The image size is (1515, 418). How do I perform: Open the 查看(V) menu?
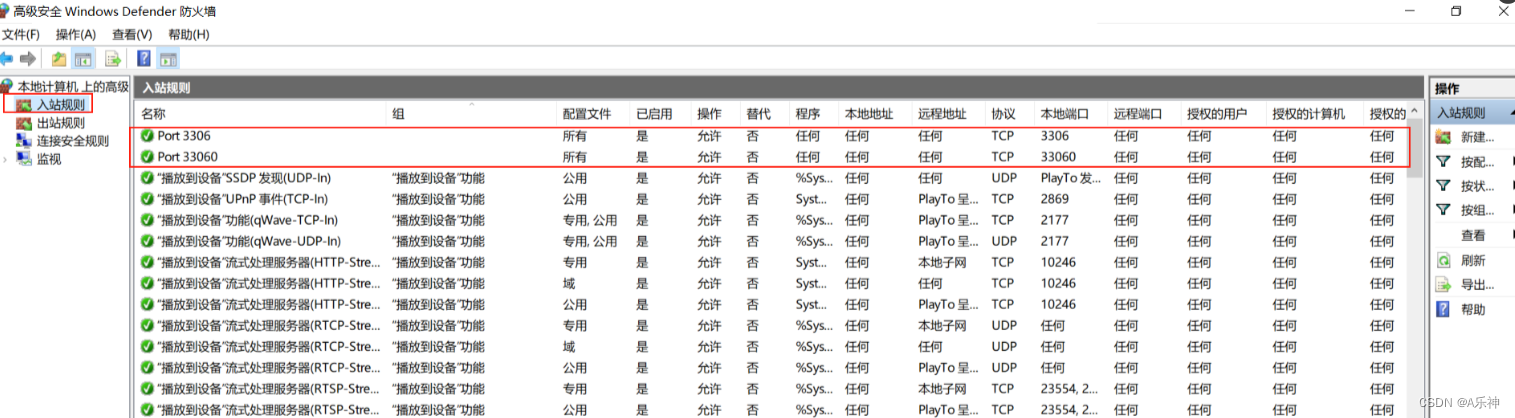[x=132, y=34]
